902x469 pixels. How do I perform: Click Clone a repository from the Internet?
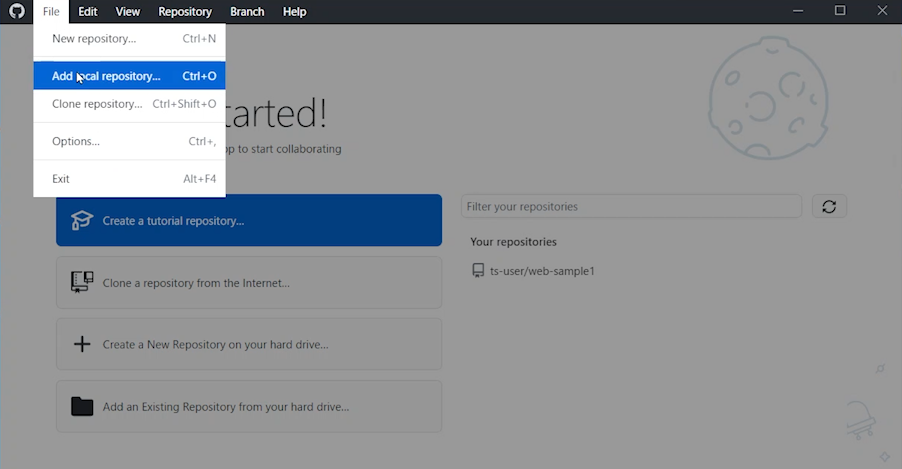click(249, 283)
